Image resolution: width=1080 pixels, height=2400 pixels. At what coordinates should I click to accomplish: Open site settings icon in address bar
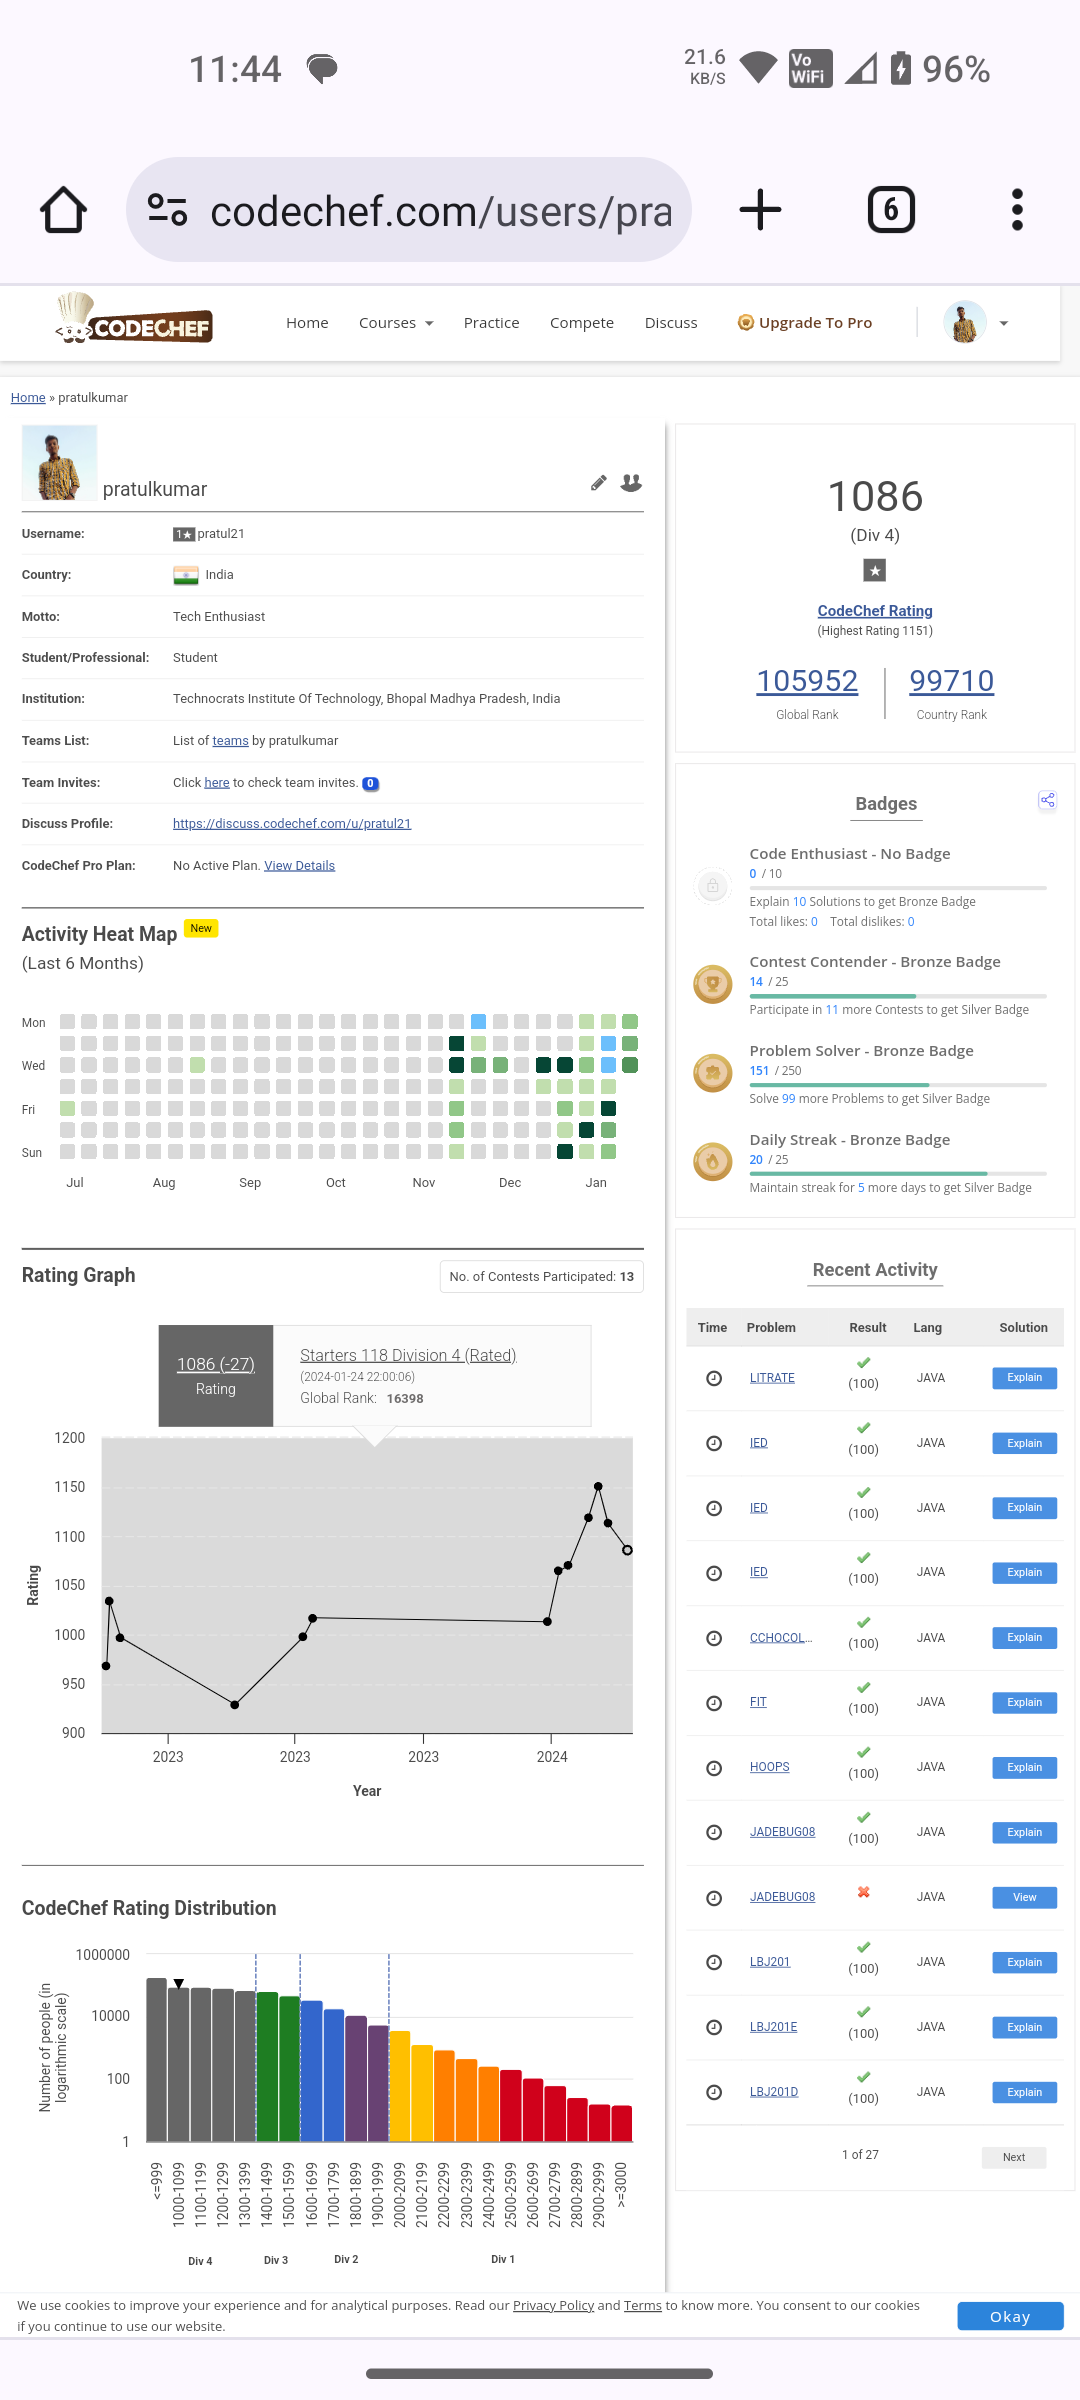pyautogui.click(x=167, y=210)
